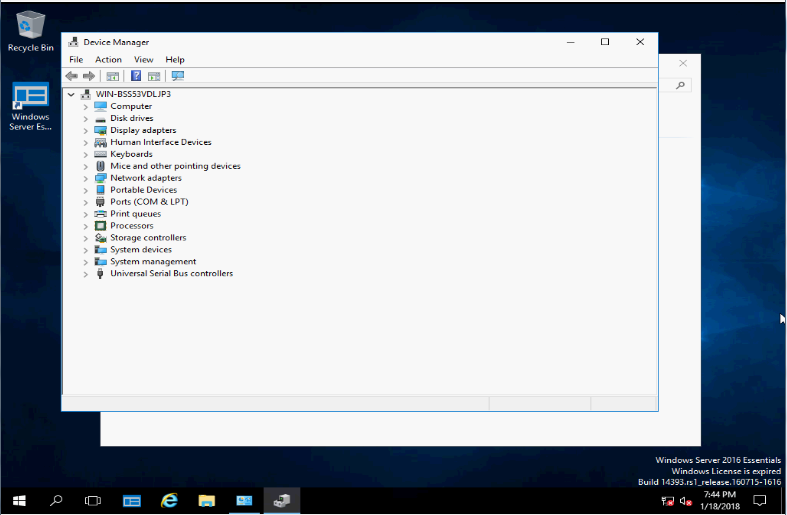Viewport: 787px width, 515px height.
Task: Click the blue Help toolbar icon
Action: (136, 76)
